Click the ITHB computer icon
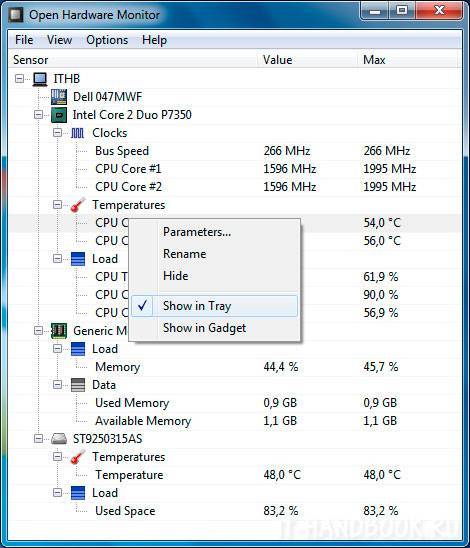 pos(40,79)
